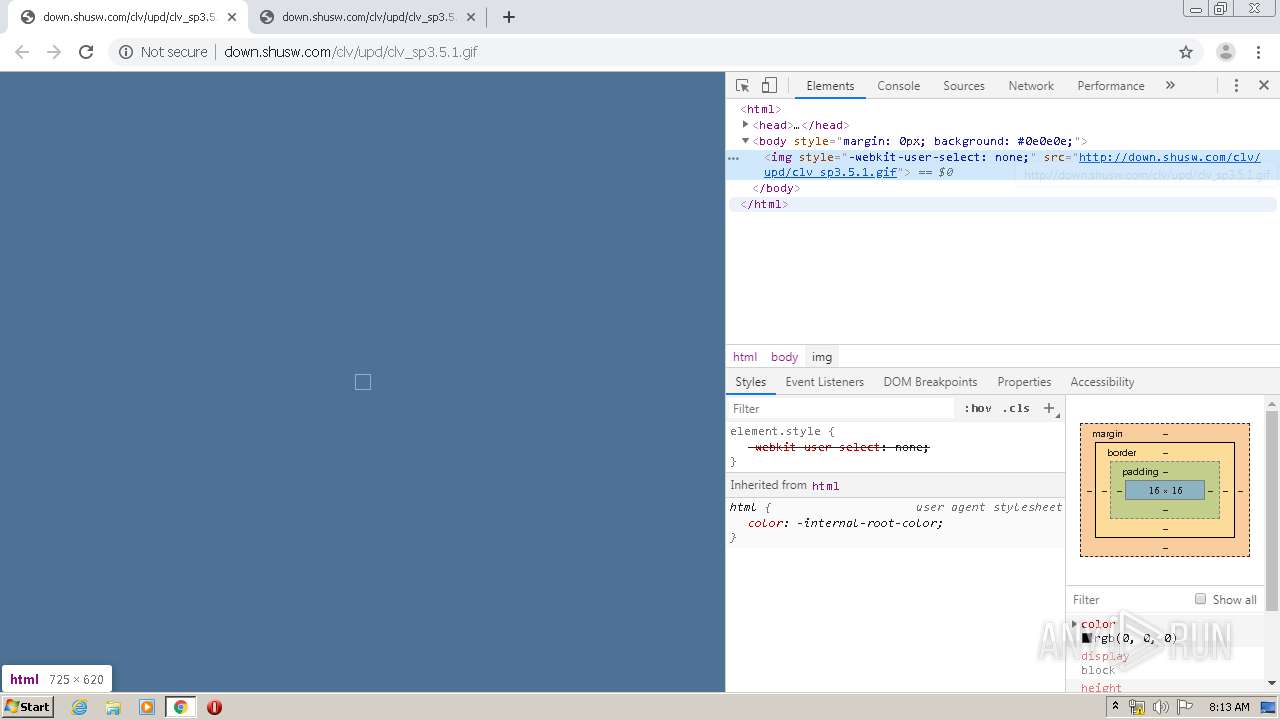Image resolution: width=1280 pixels, height=720 pixels.
Task: Go back with browser back arrow
Action: (x=22, y=52)
